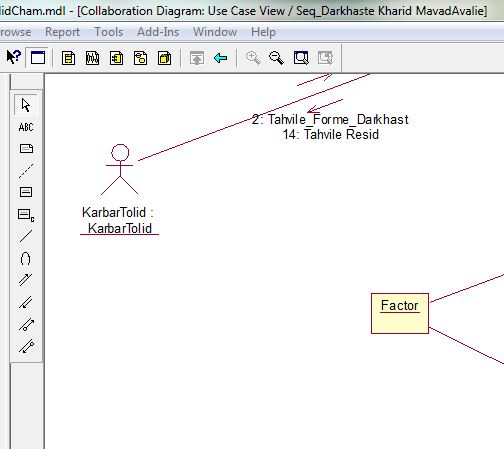Pick the Note tool in toolbox
This screenshot has width=504, height=449.
pos(26,148)
